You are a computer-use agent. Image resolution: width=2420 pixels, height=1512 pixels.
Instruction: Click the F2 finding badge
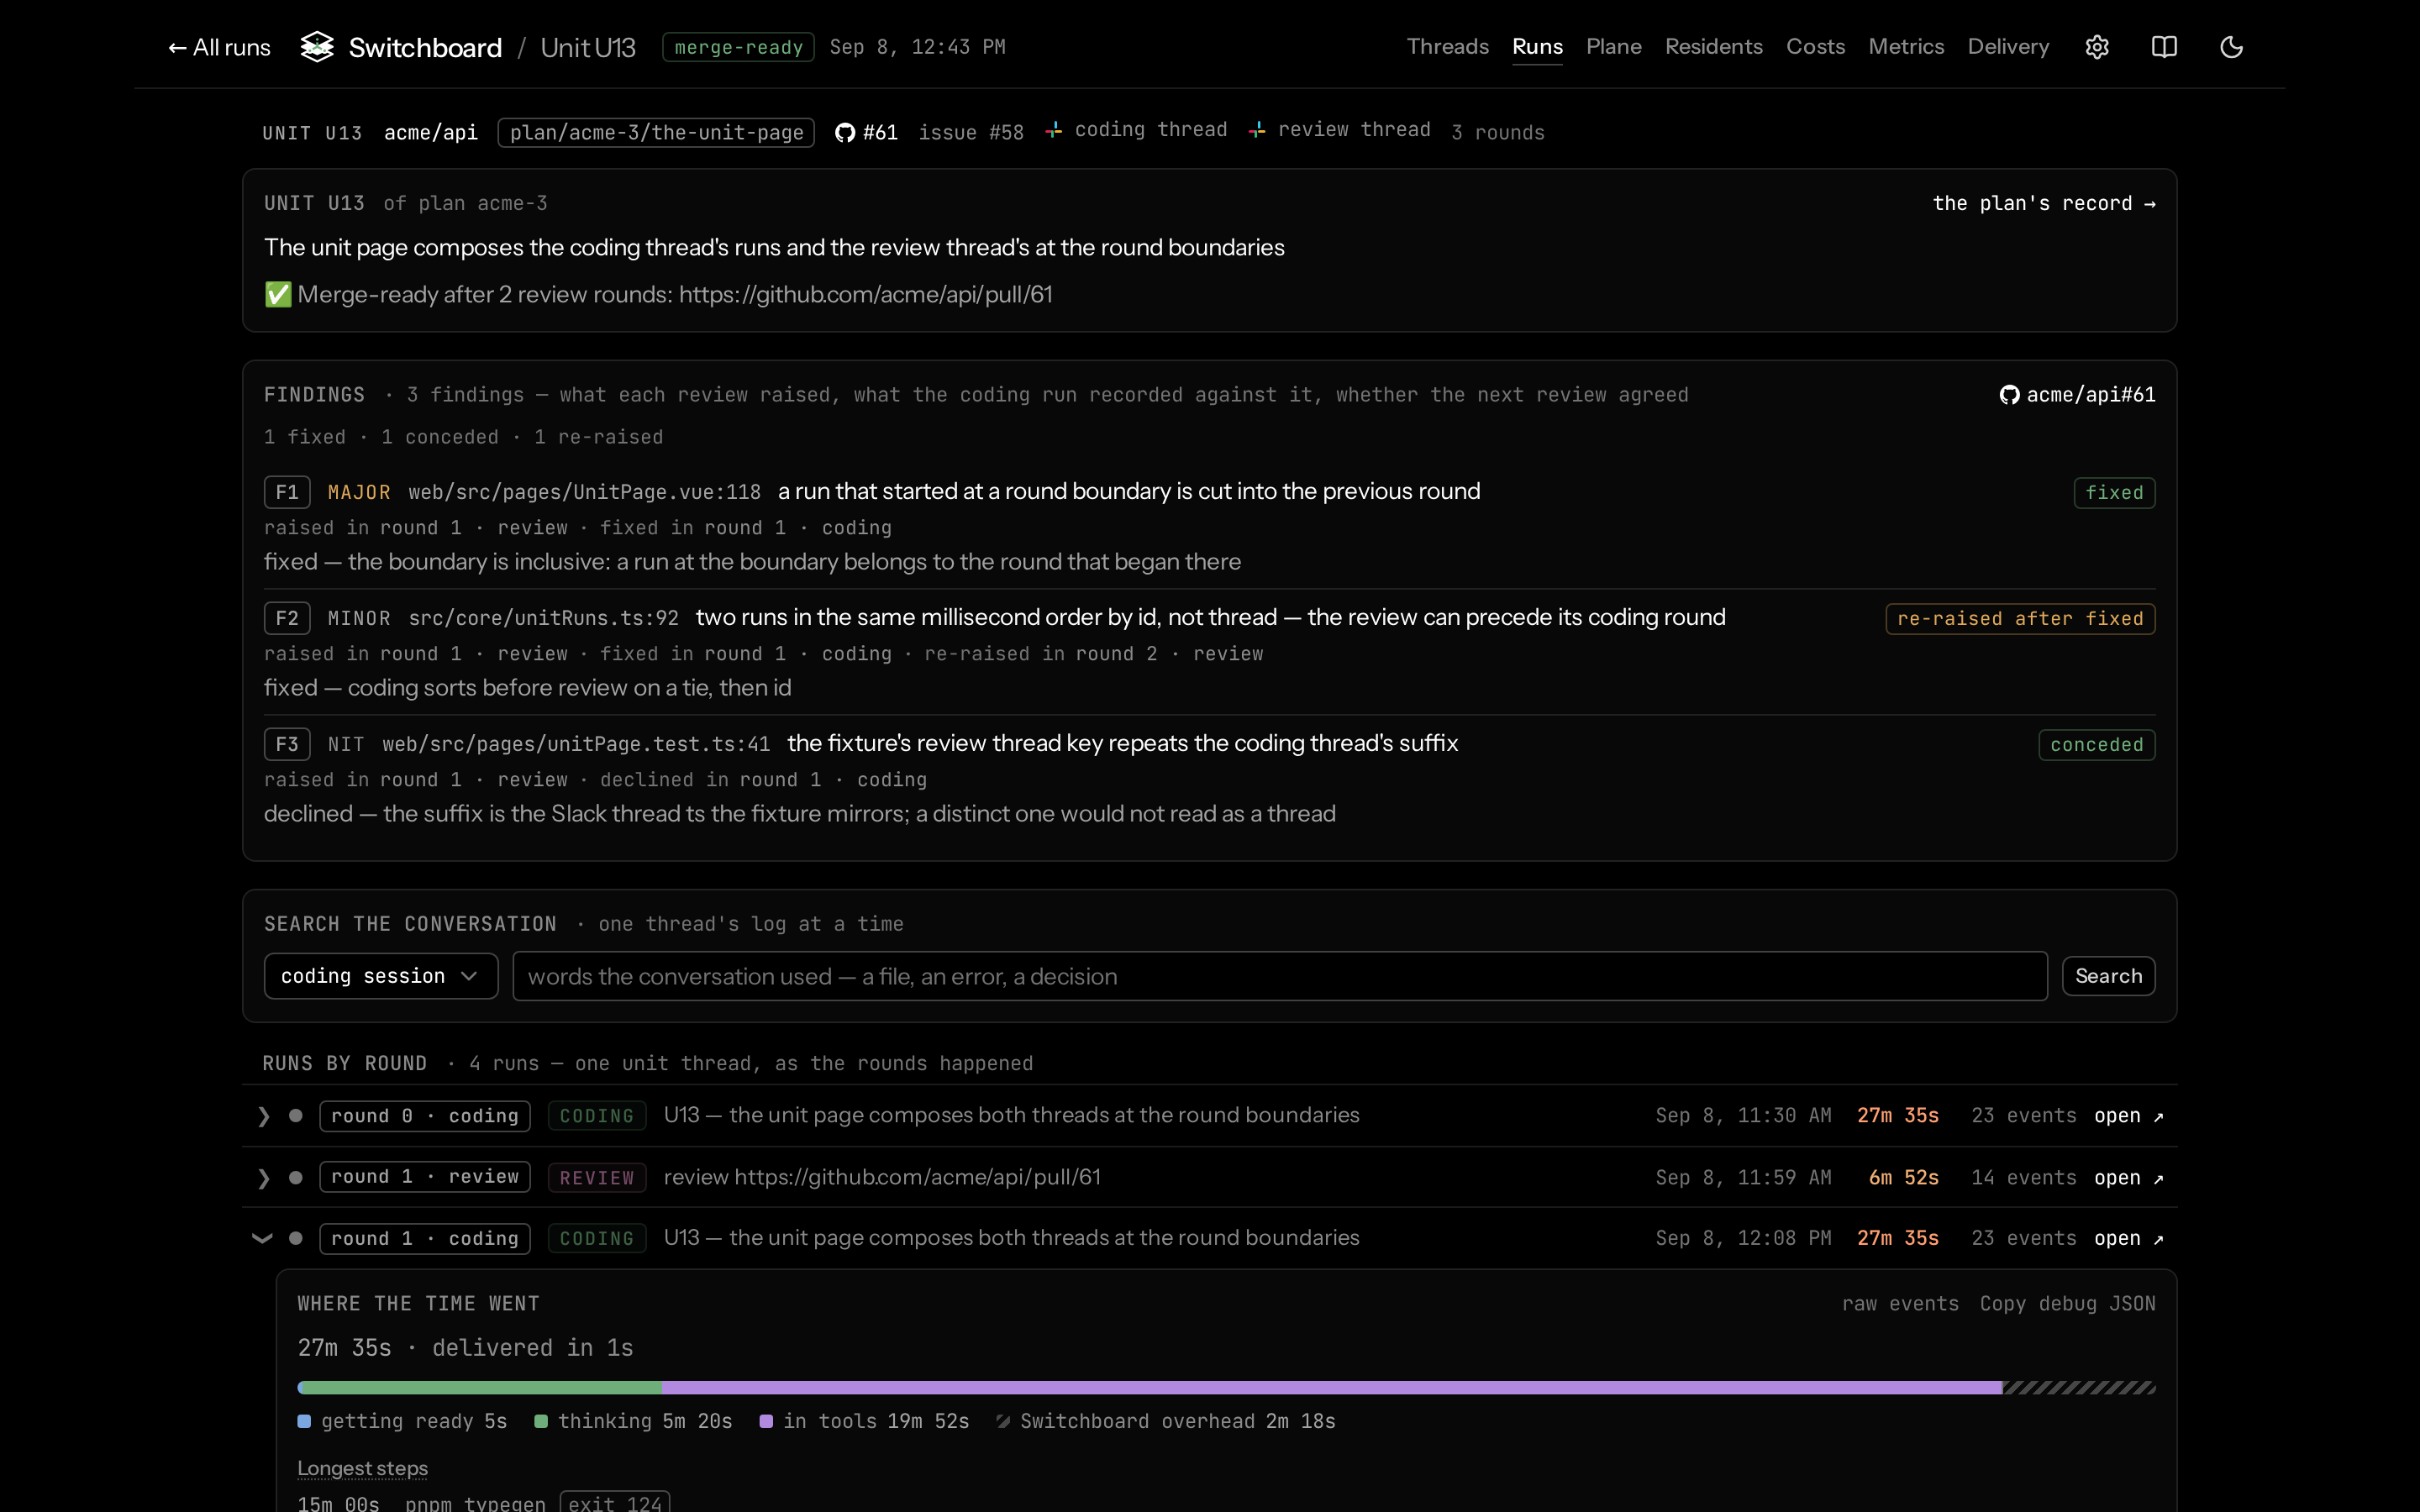287,618
